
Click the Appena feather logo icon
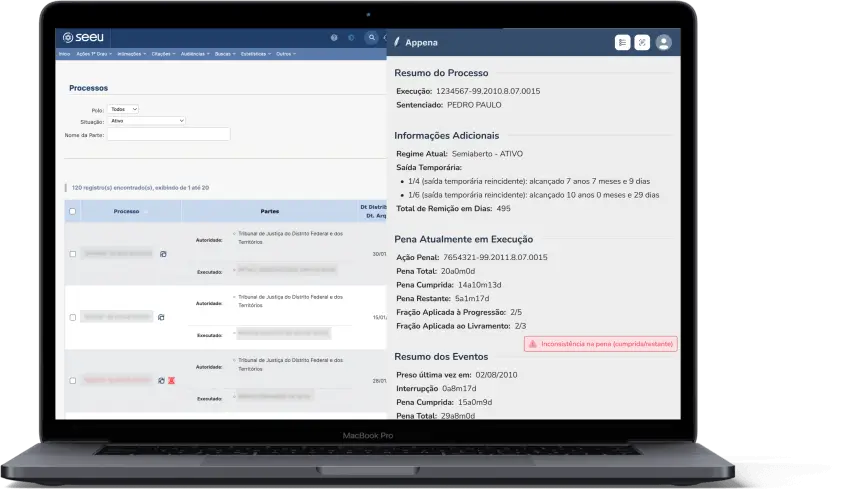pyautogui.click(x=397, y=43)
